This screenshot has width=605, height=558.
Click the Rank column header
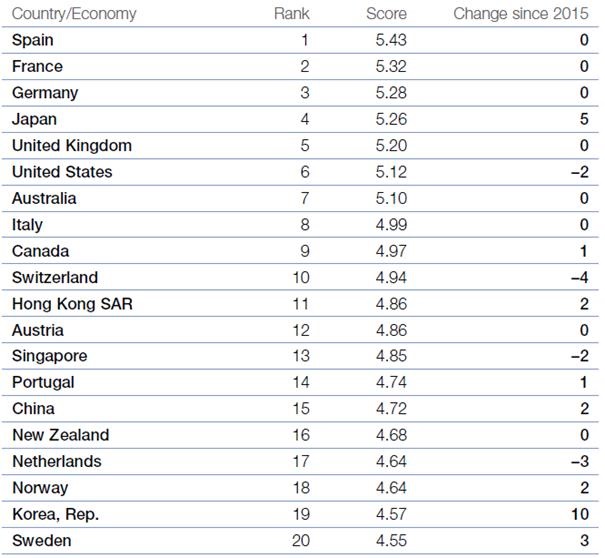tap(292, 14)
